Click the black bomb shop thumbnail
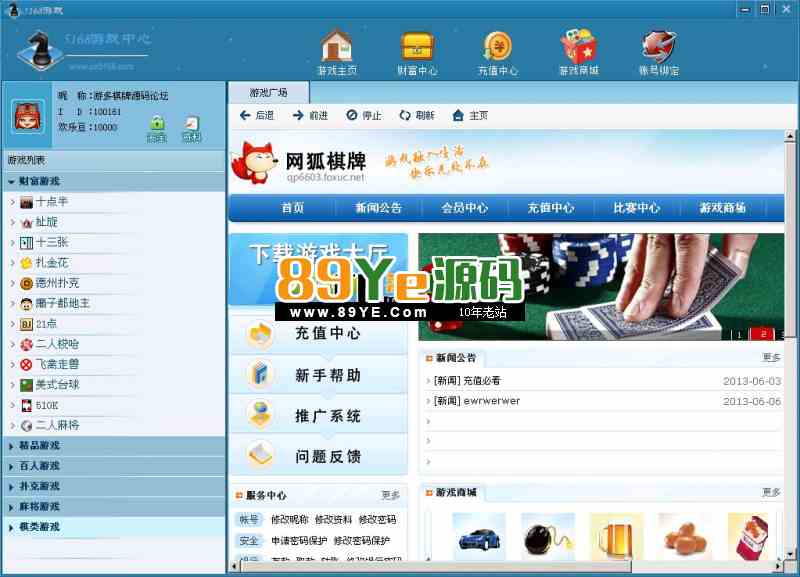The height and width of the screenshot is (577, 800). pyautogui.click(x=547, y=537)
